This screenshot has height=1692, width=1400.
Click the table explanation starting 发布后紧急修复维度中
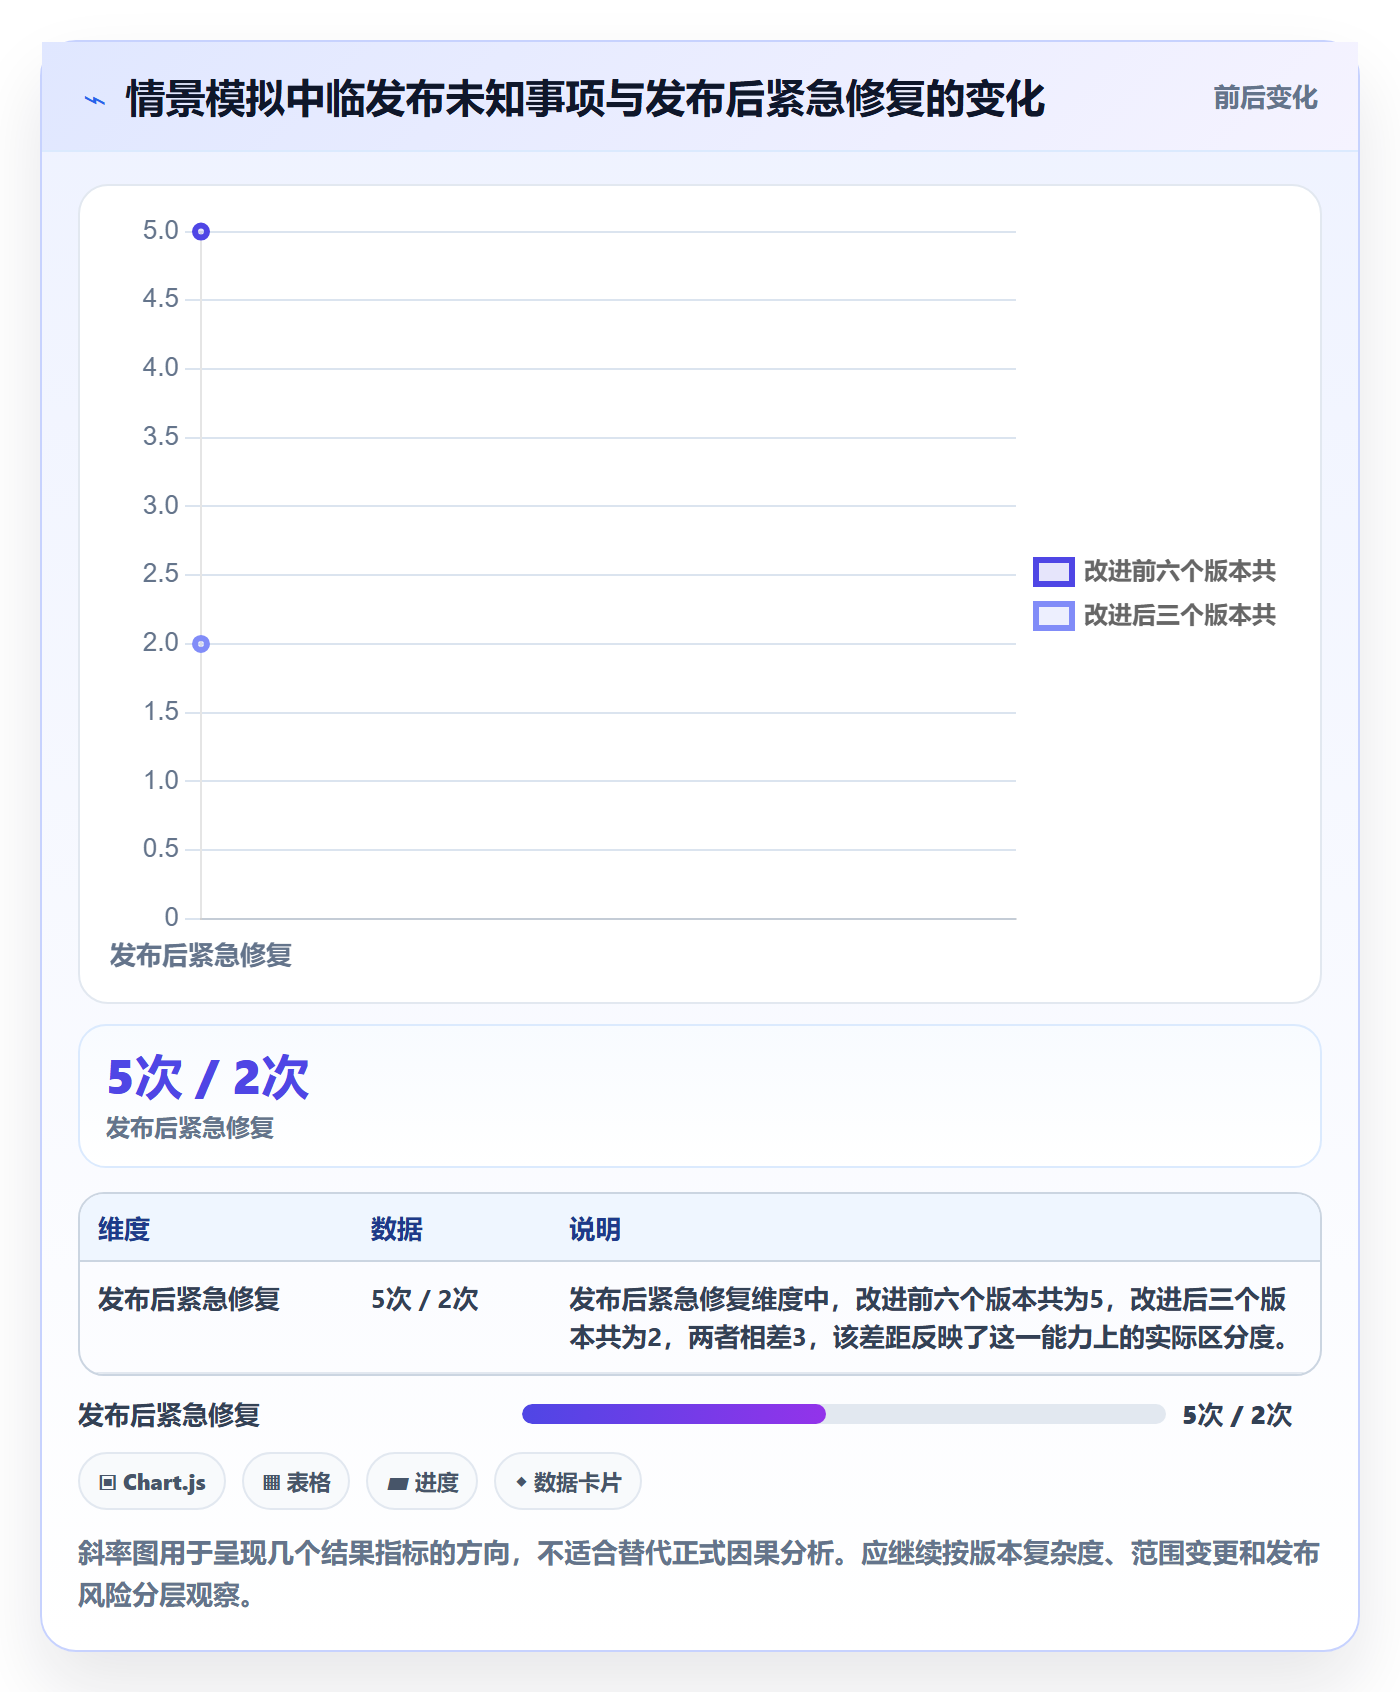tap(930, 1318)
